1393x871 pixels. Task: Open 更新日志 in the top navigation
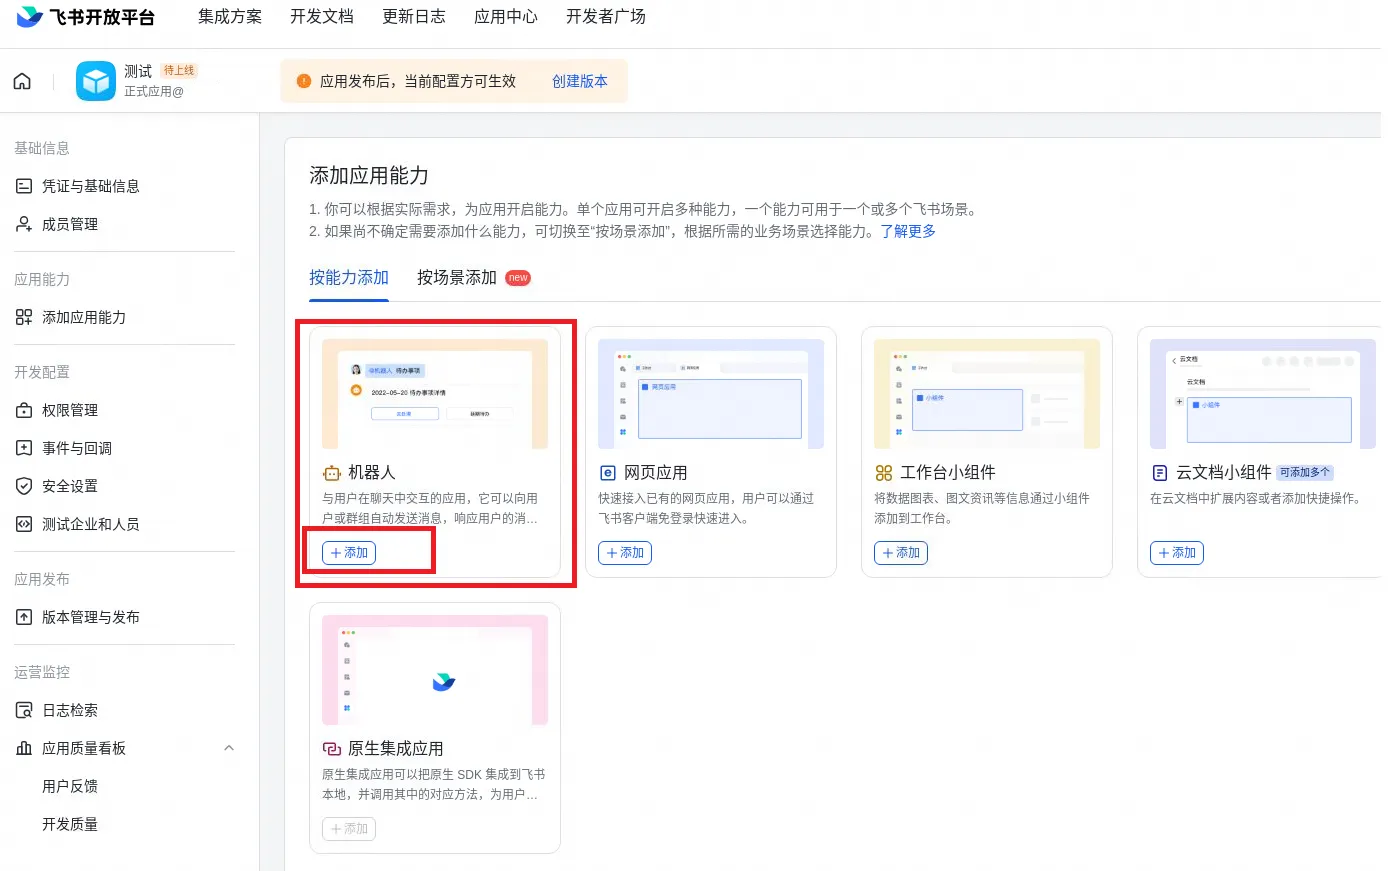414,17
